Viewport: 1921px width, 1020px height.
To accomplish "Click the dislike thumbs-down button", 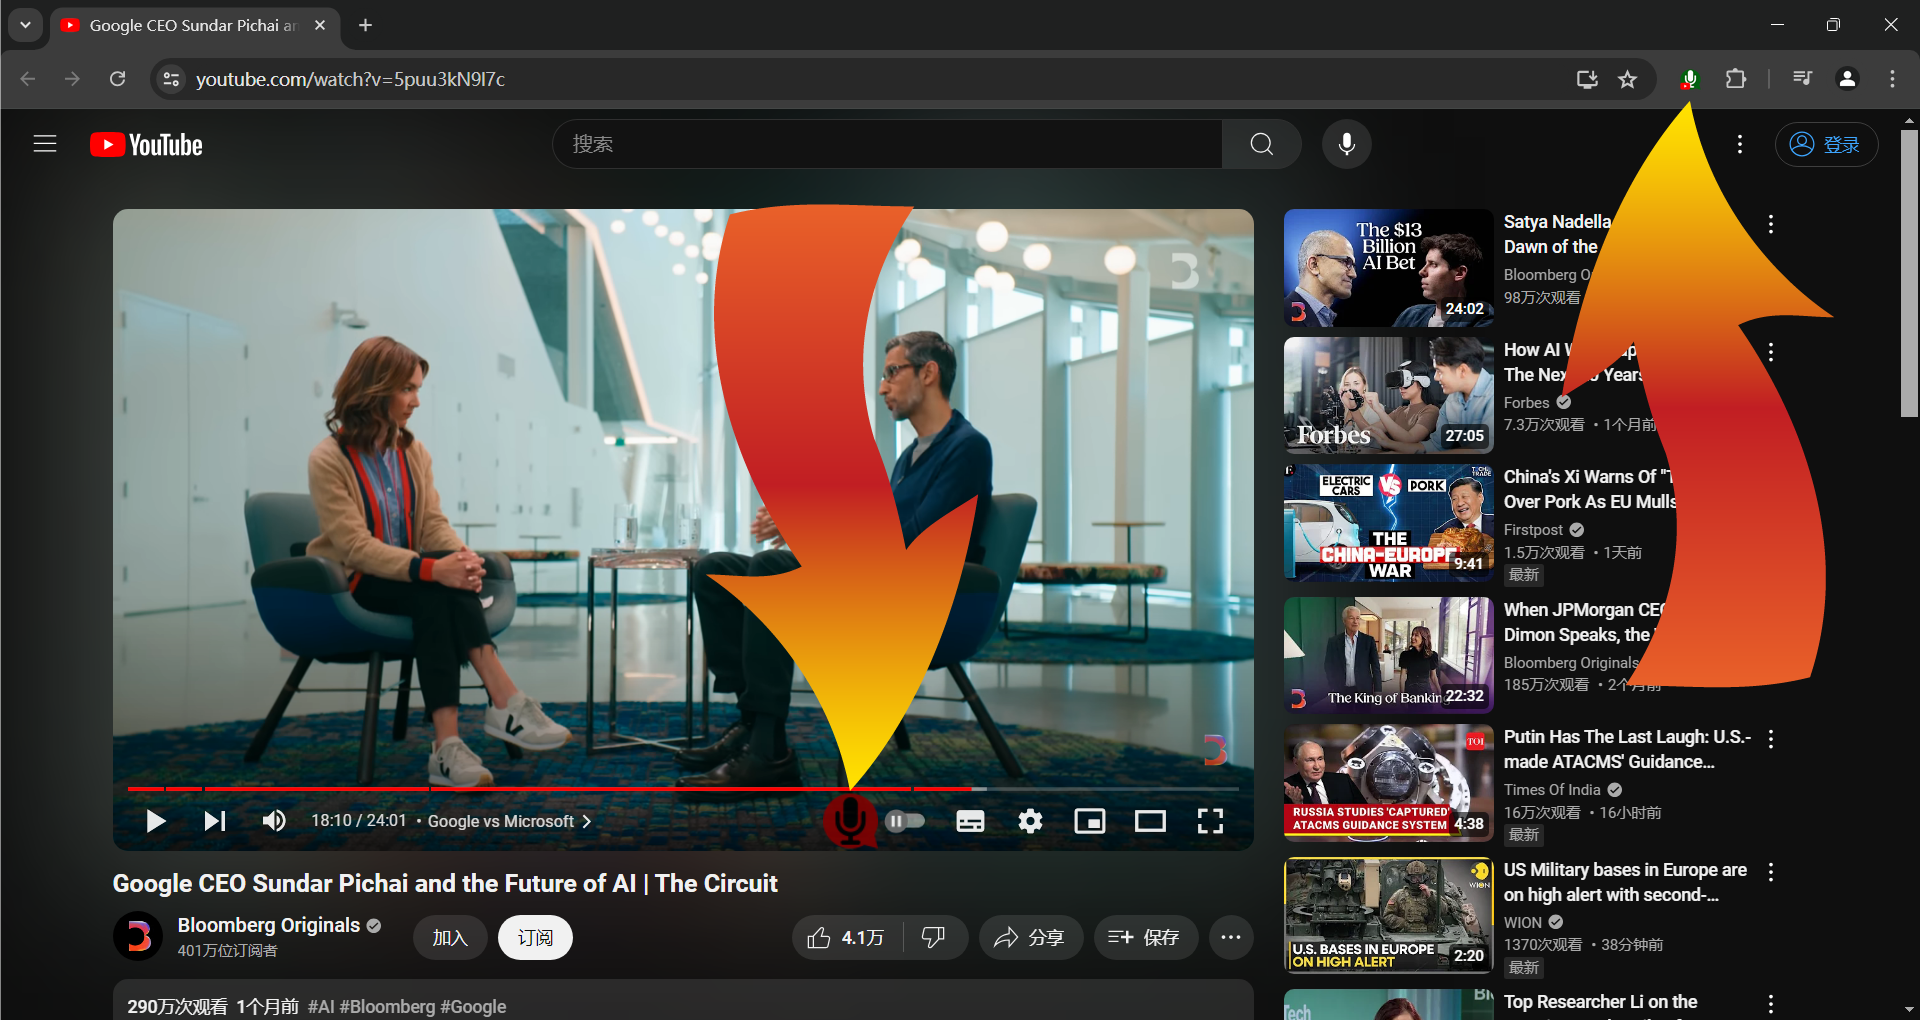I will pyautogui.click(x=934, y=937).
